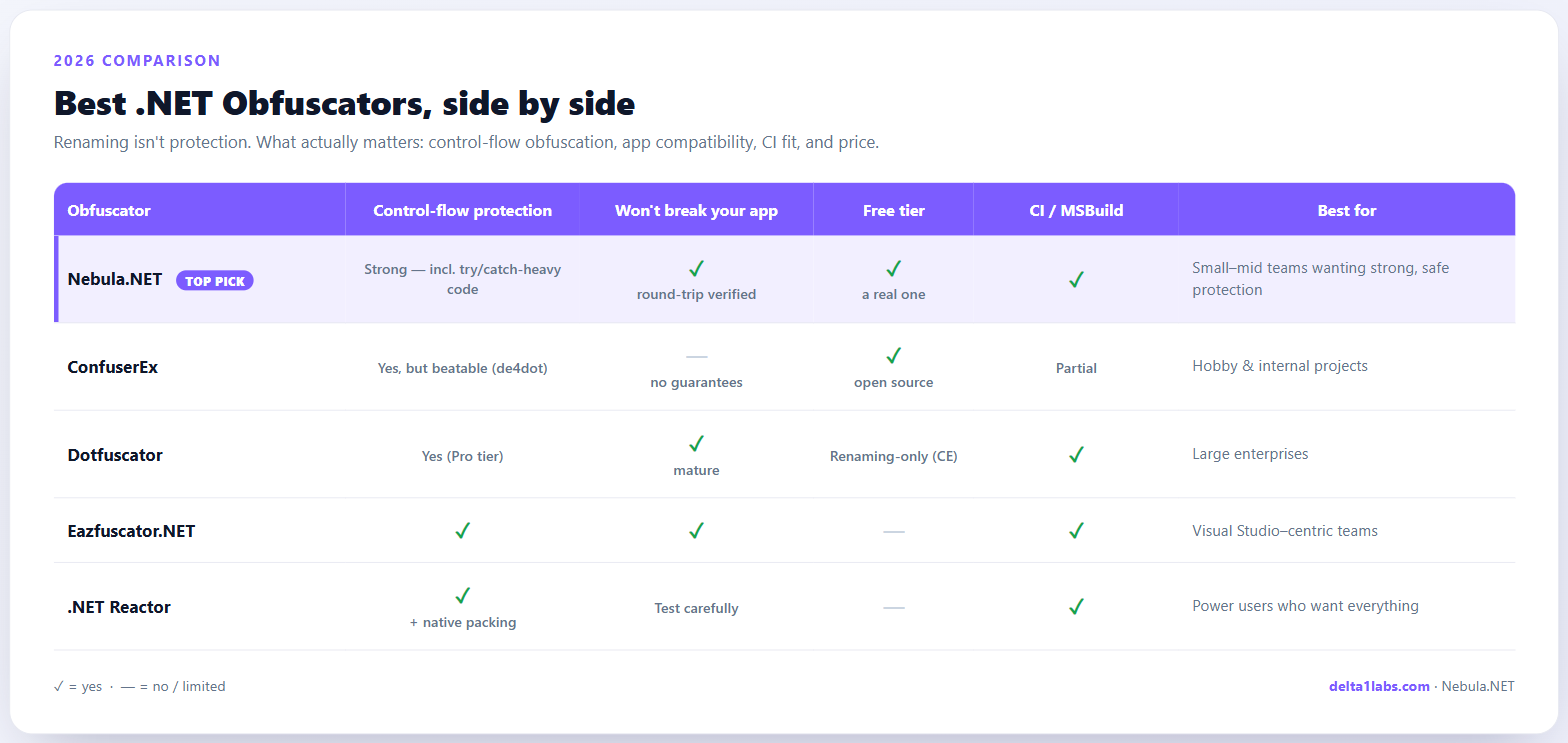Click .NET Reactor's Free tier dash
The image size is (1568, 743).
pos(894,607)
